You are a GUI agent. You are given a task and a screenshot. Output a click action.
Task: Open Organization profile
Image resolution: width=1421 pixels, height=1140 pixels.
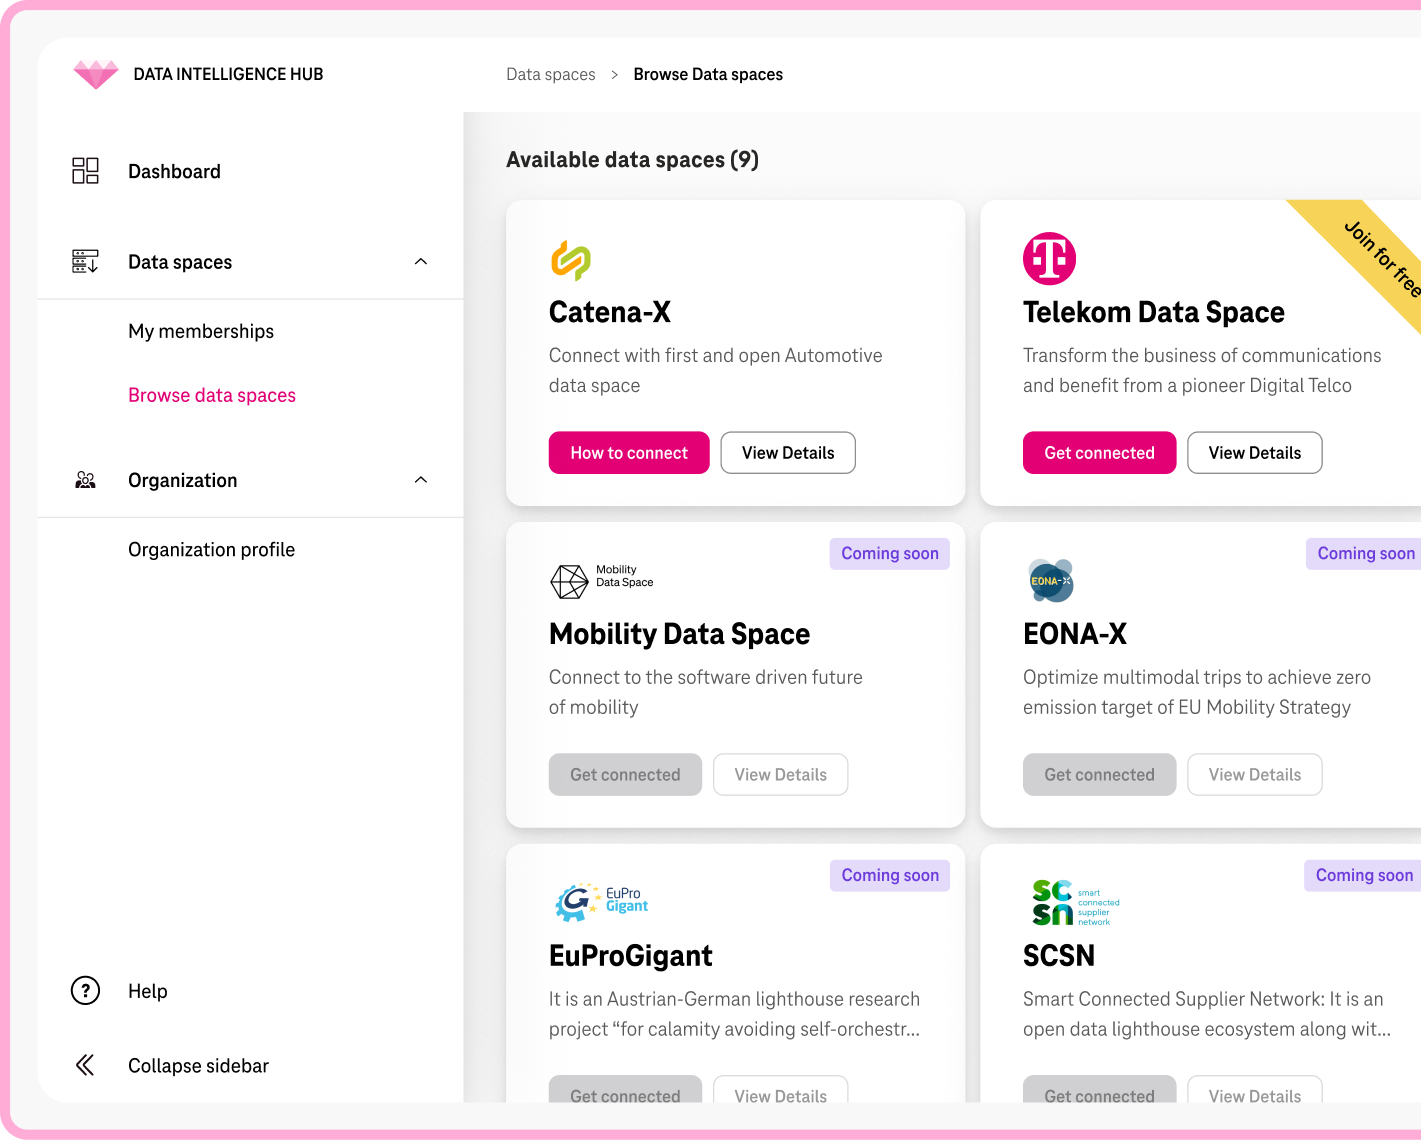(212, 549)
